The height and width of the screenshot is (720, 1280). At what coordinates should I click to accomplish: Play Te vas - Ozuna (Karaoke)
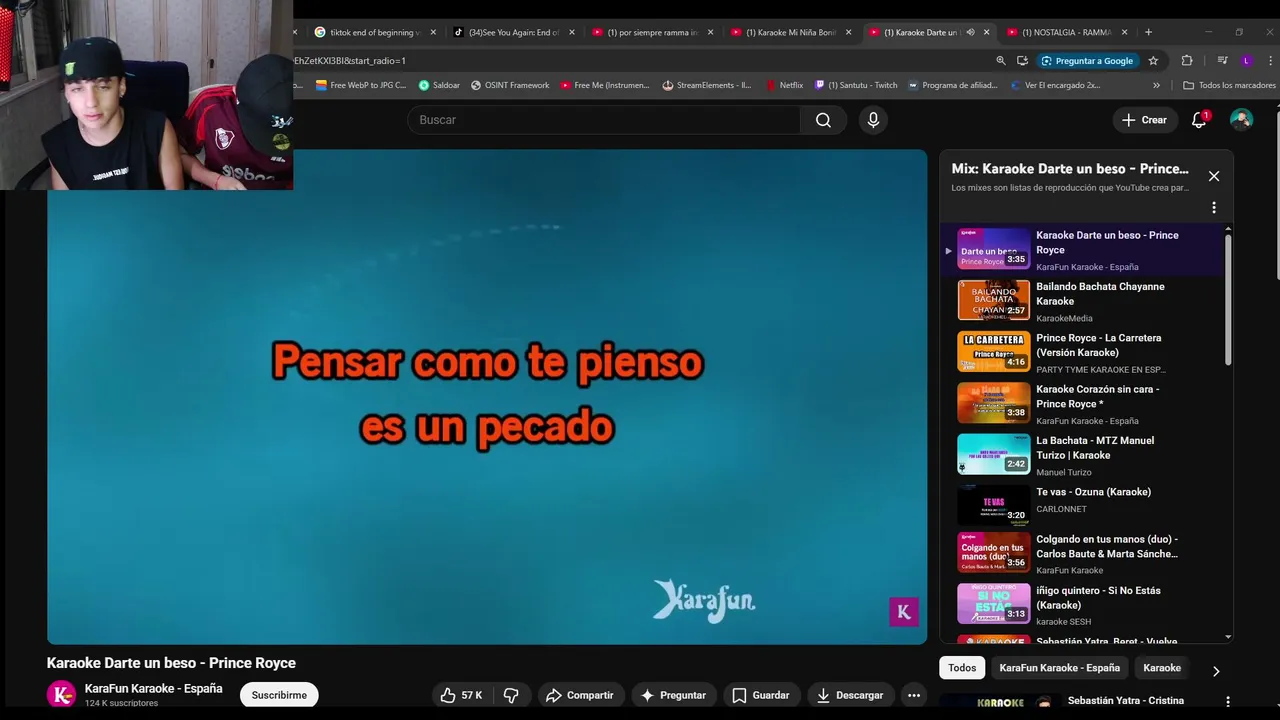point(1090,506)
